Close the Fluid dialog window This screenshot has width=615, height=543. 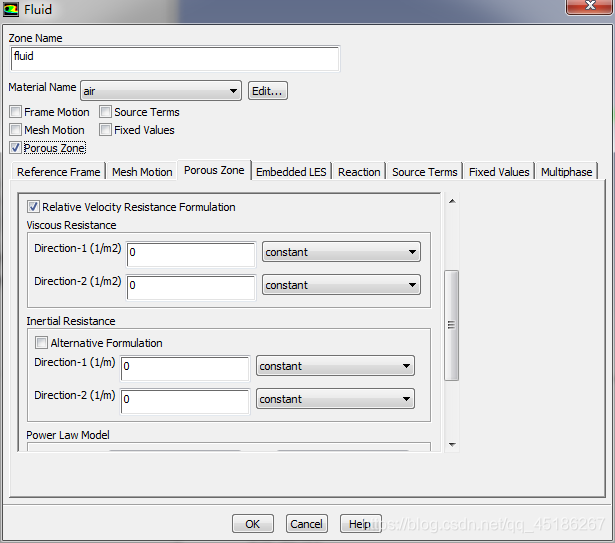(x=590, y=6)
